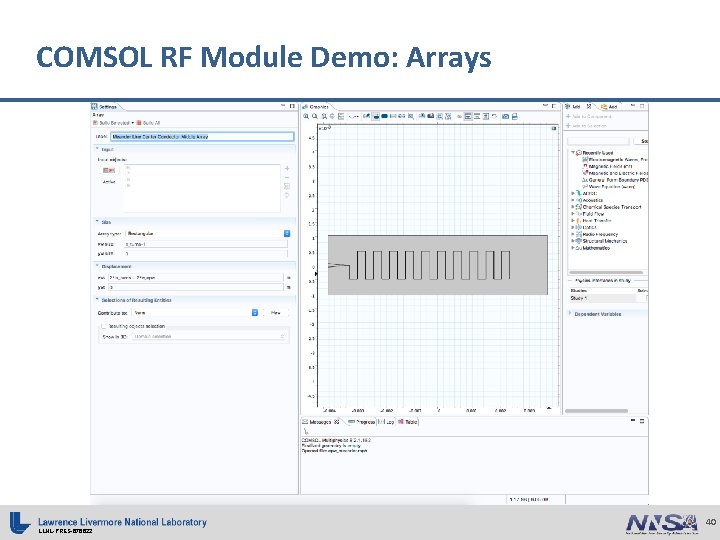Open the Add Study tab in right panel

[x=609, y=107]
